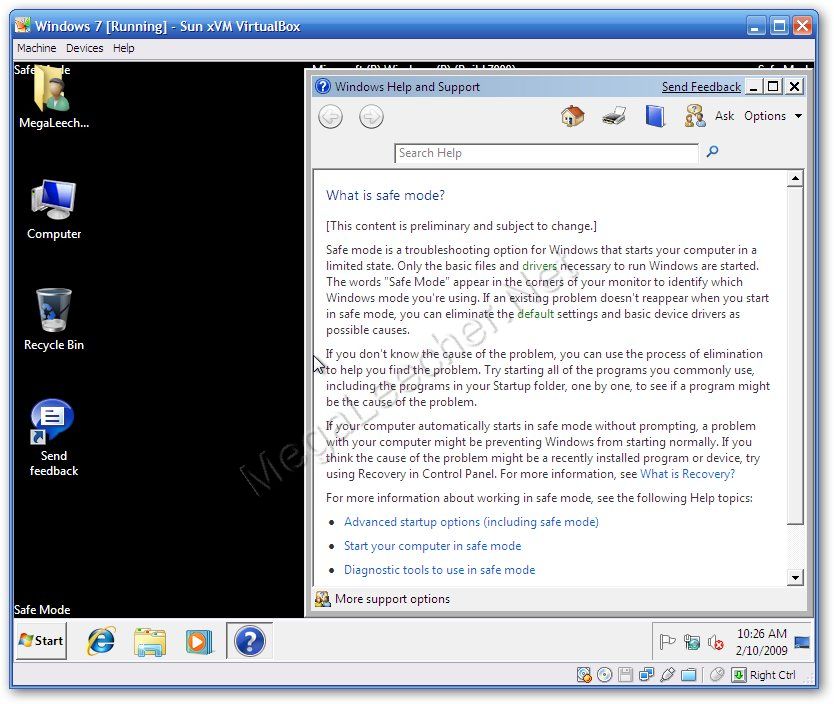This screenshot has height=704, width=834.
Task: Open the What is Recovery? link
Action: (687, 474)
